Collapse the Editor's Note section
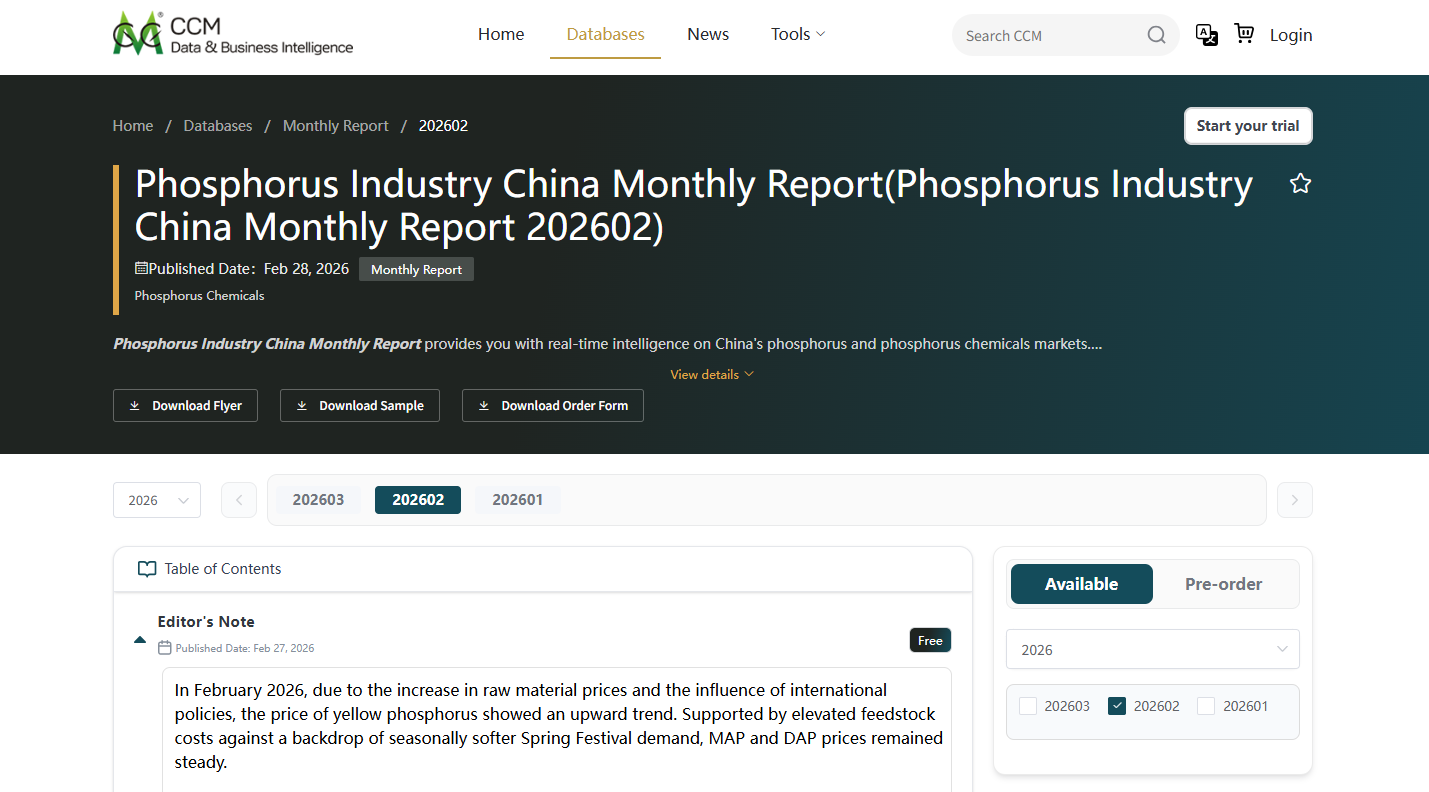Viewport: 1429px width, 792px height. click(140, 640)
